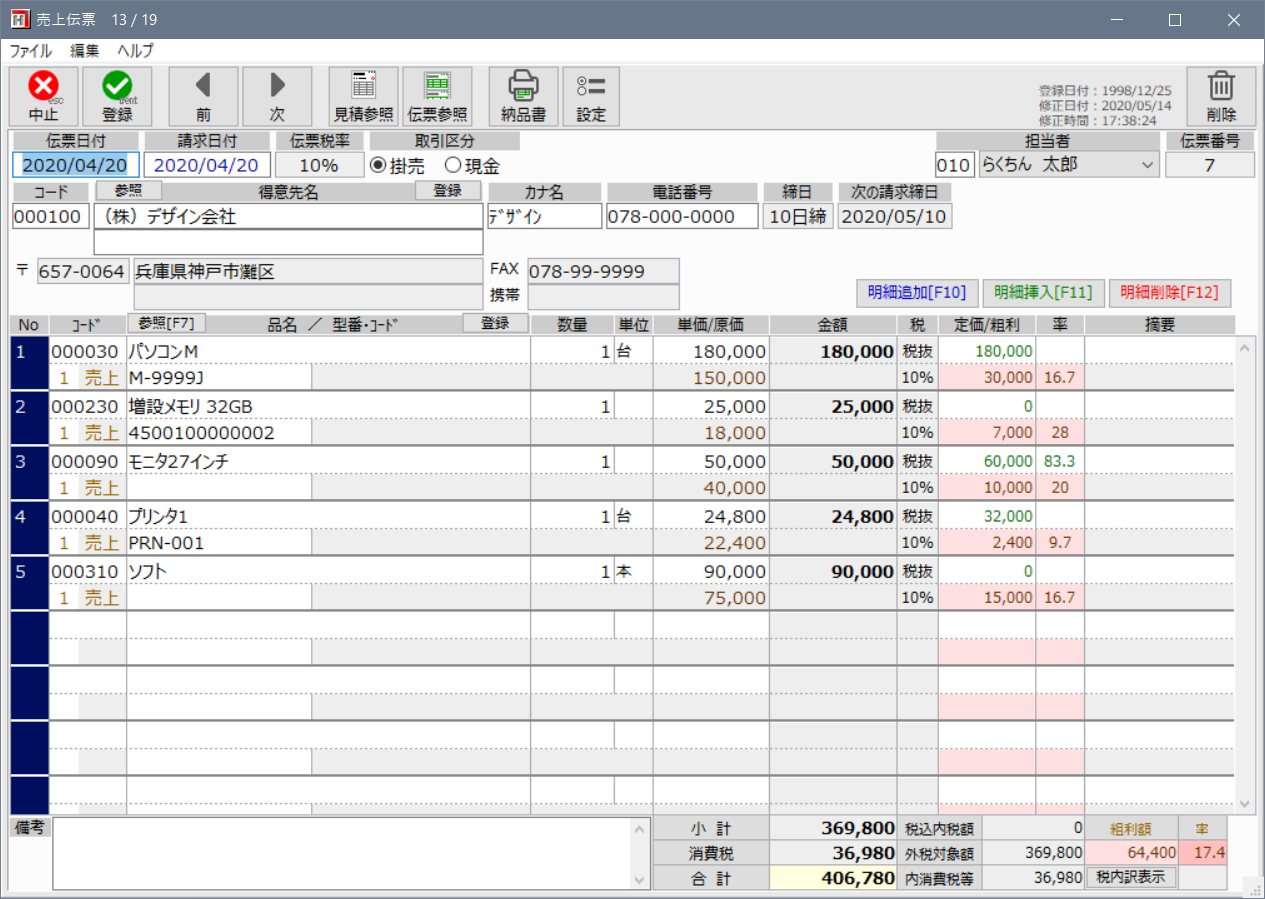Click product name プリンタ1
This screenshot has height=899, width=1265.
click(x=158, y=516)
